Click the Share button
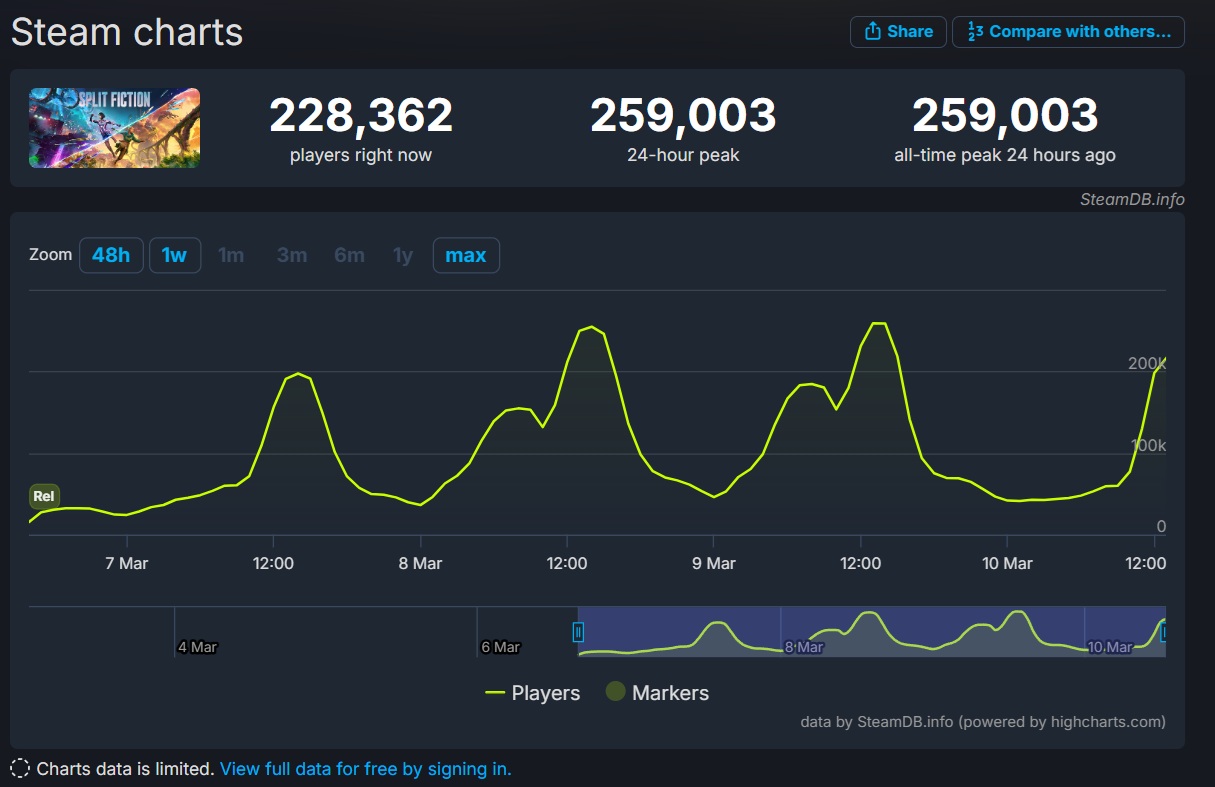This screenshot has width=1215, height=787. [898, 31]
